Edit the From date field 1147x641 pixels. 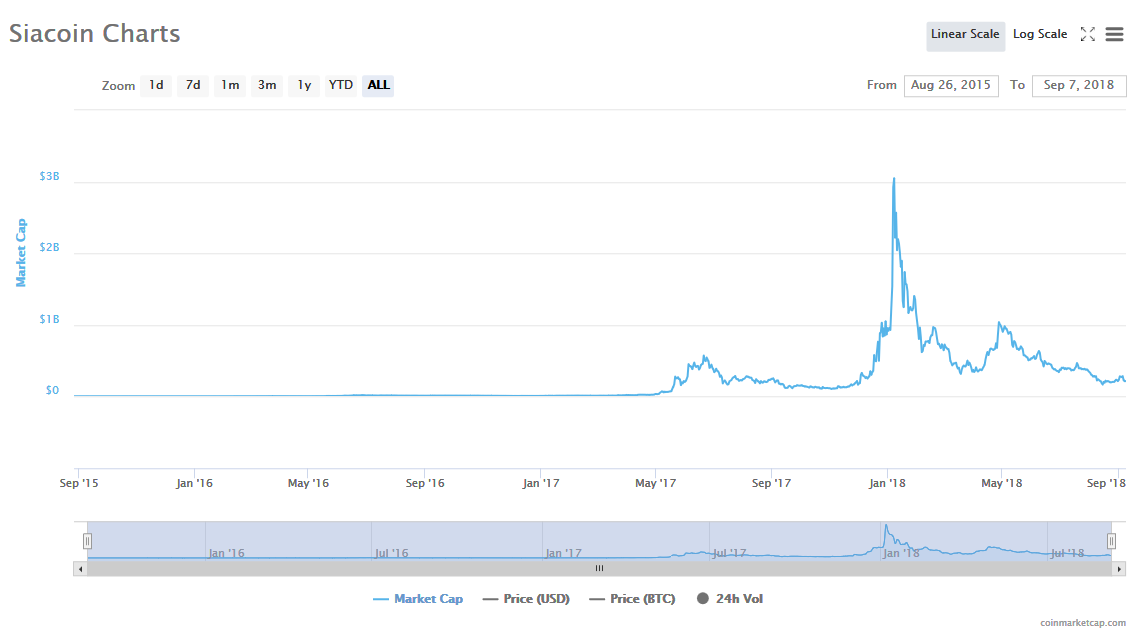point(951,85)
